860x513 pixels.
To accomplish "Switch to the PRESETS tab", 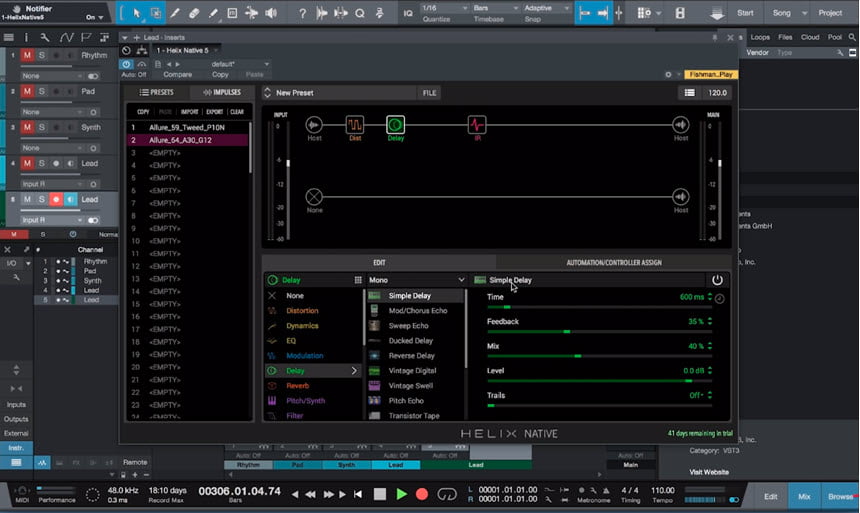I will click(157, 92).
